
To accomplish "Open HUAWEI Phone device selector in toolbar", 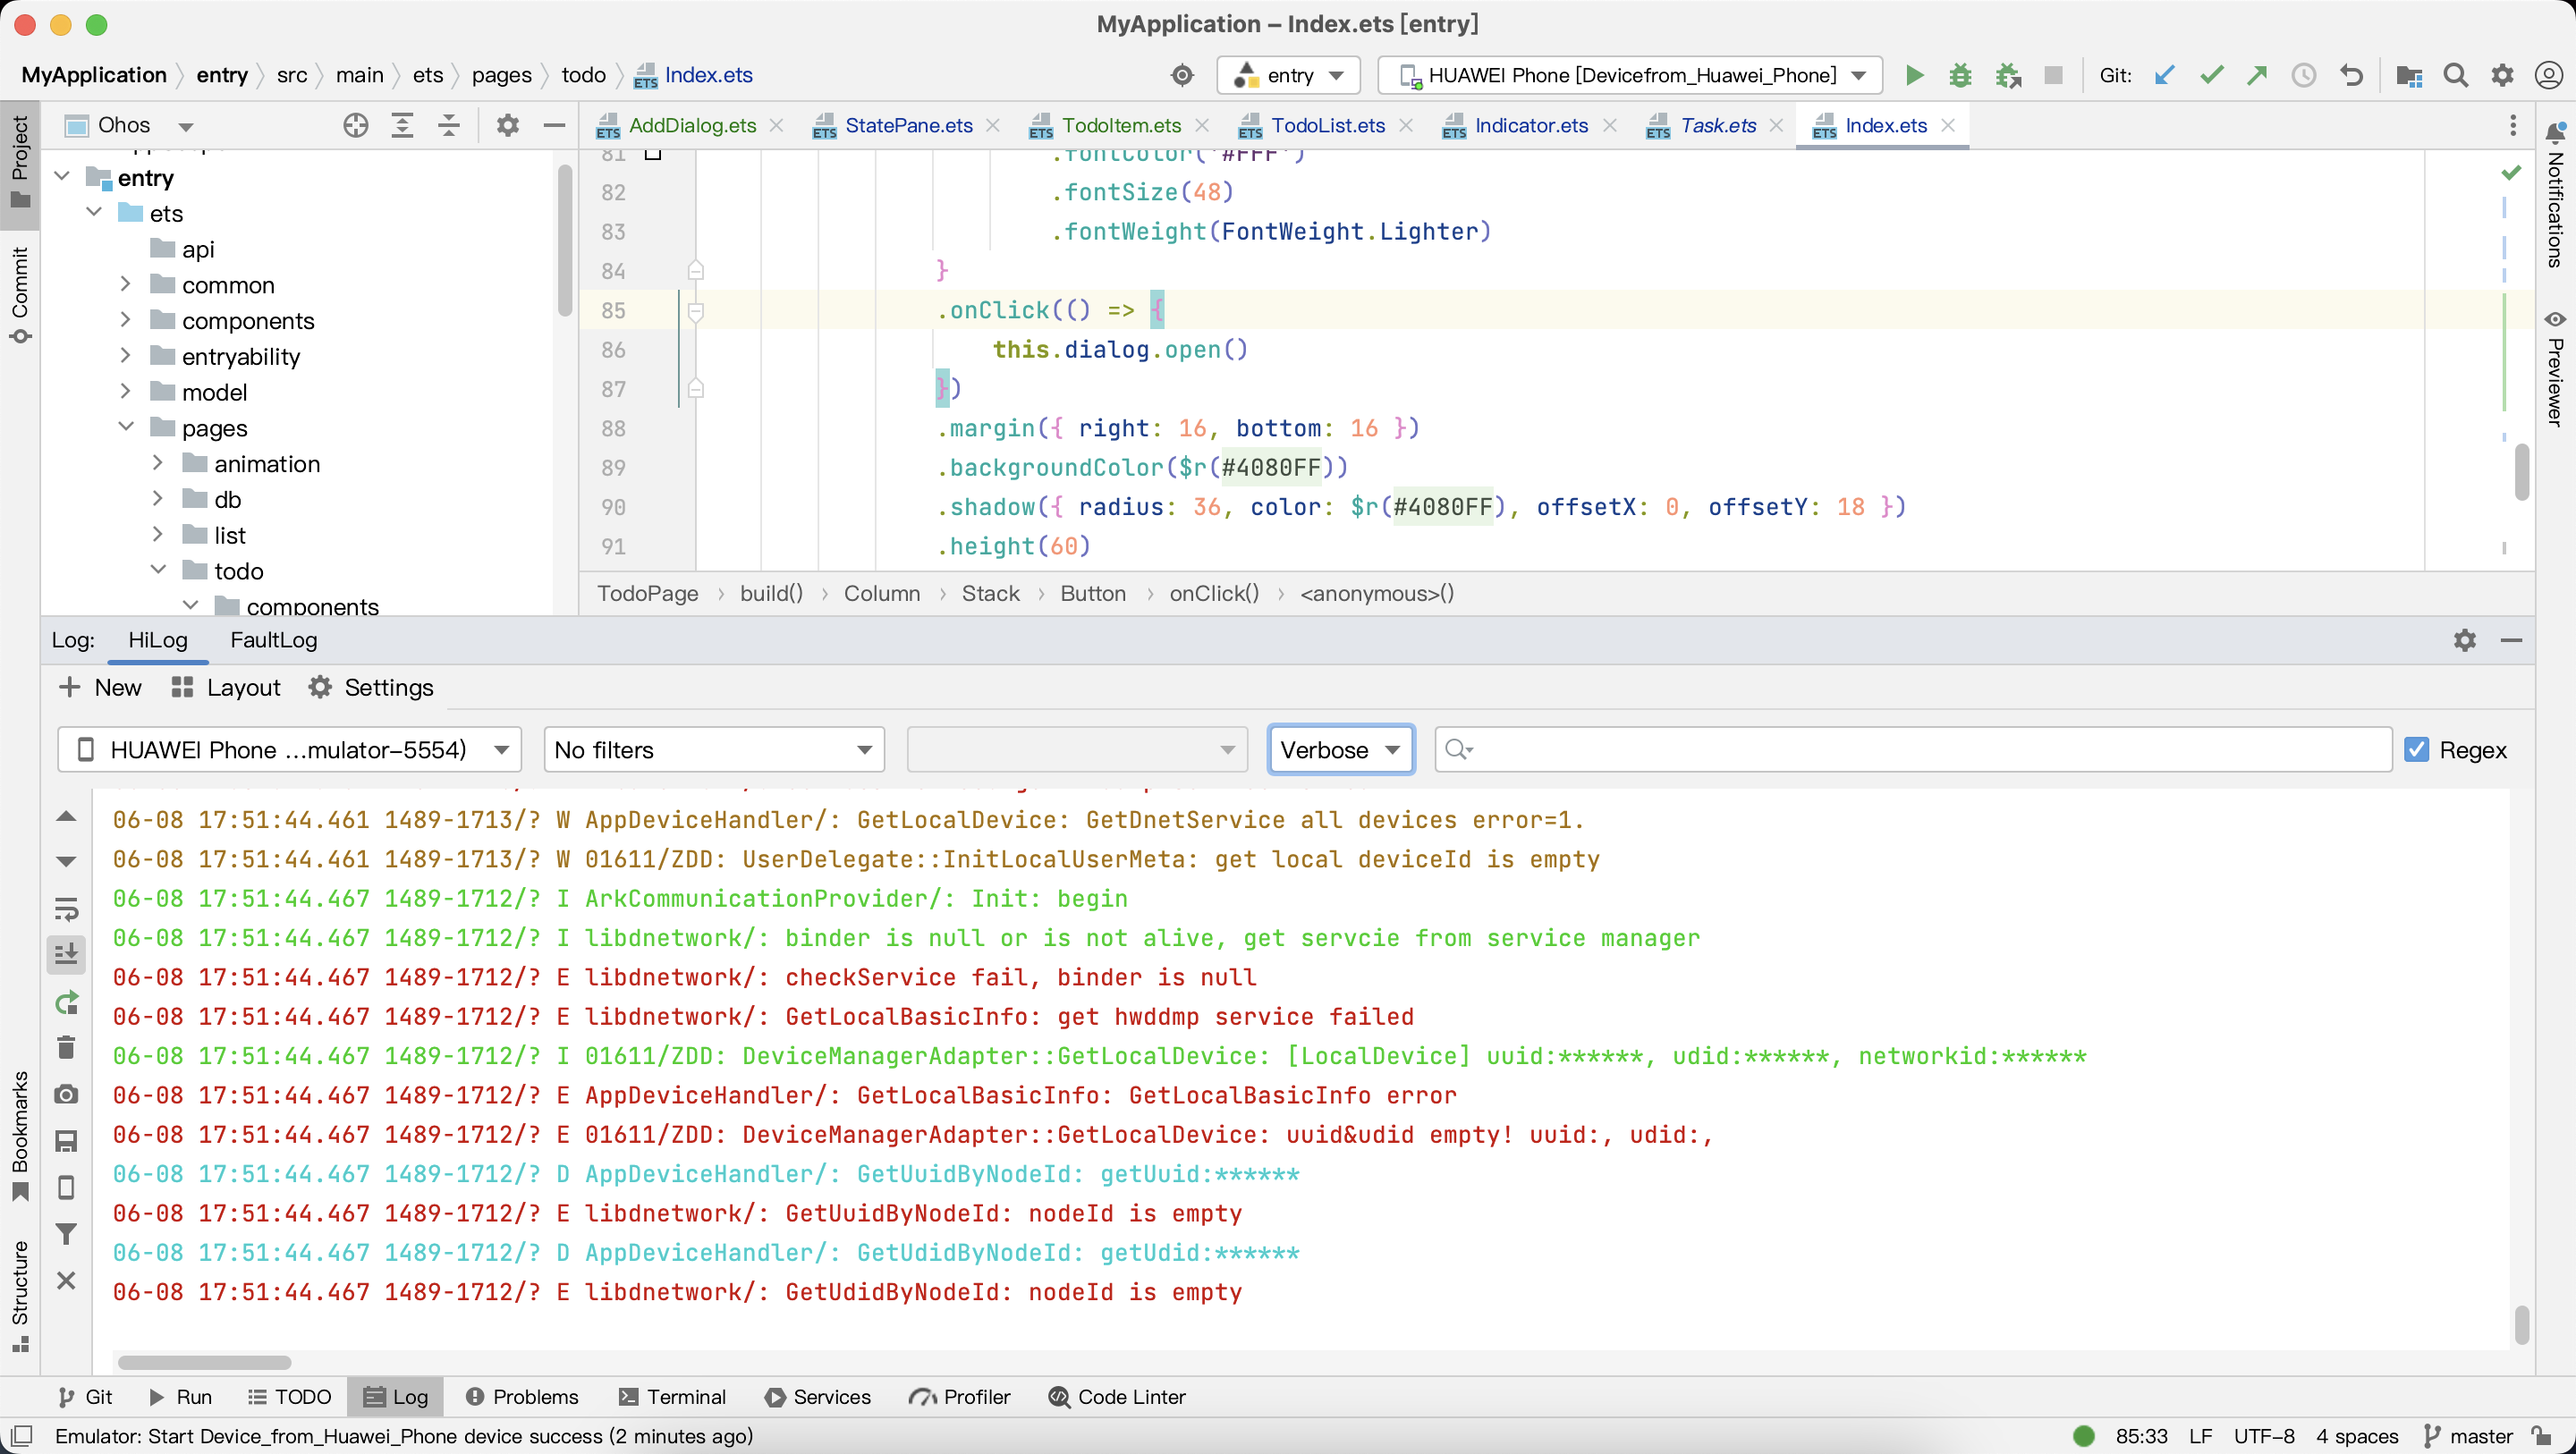I will [x=1630, y=75].
